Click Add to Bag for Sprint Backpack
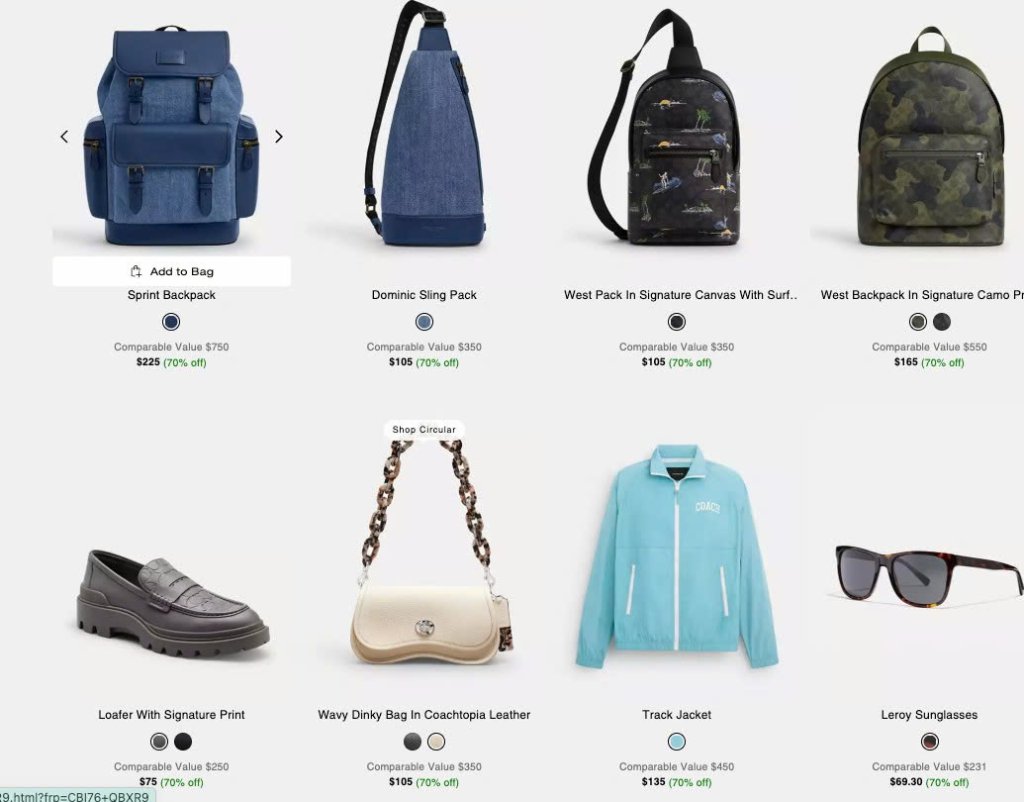 [172, 271]
